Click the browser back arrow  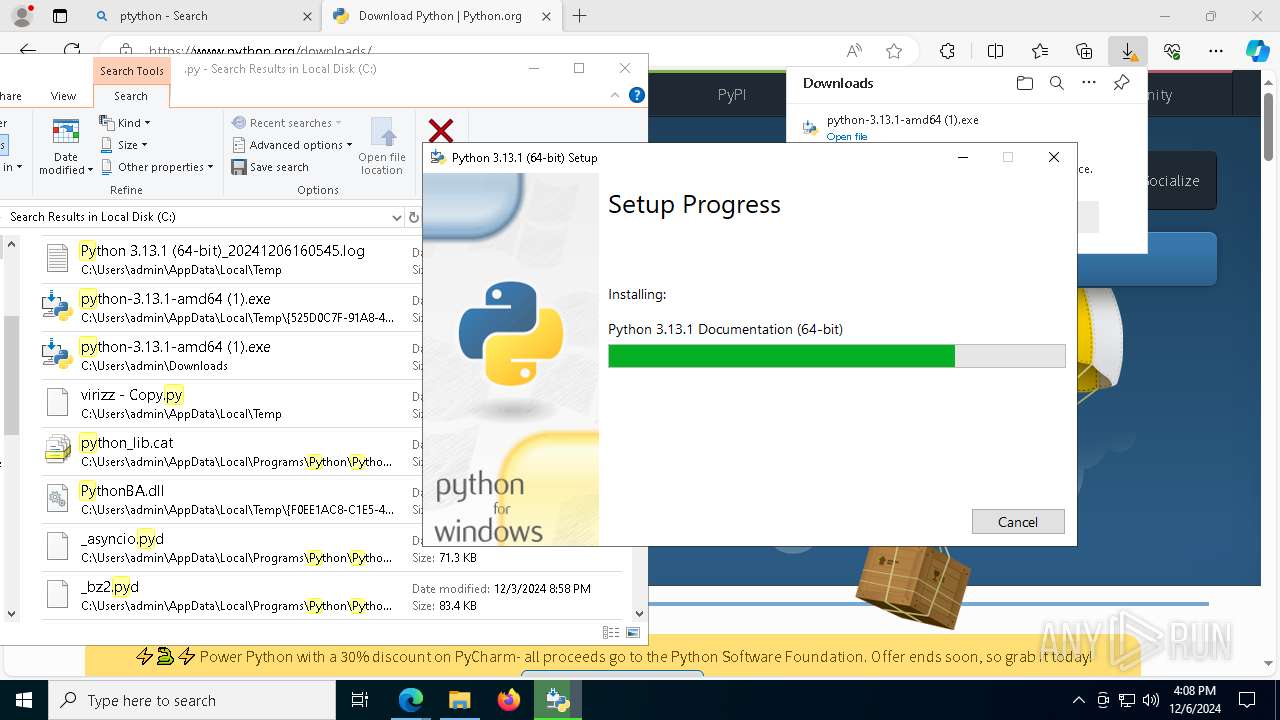point(28,51)
